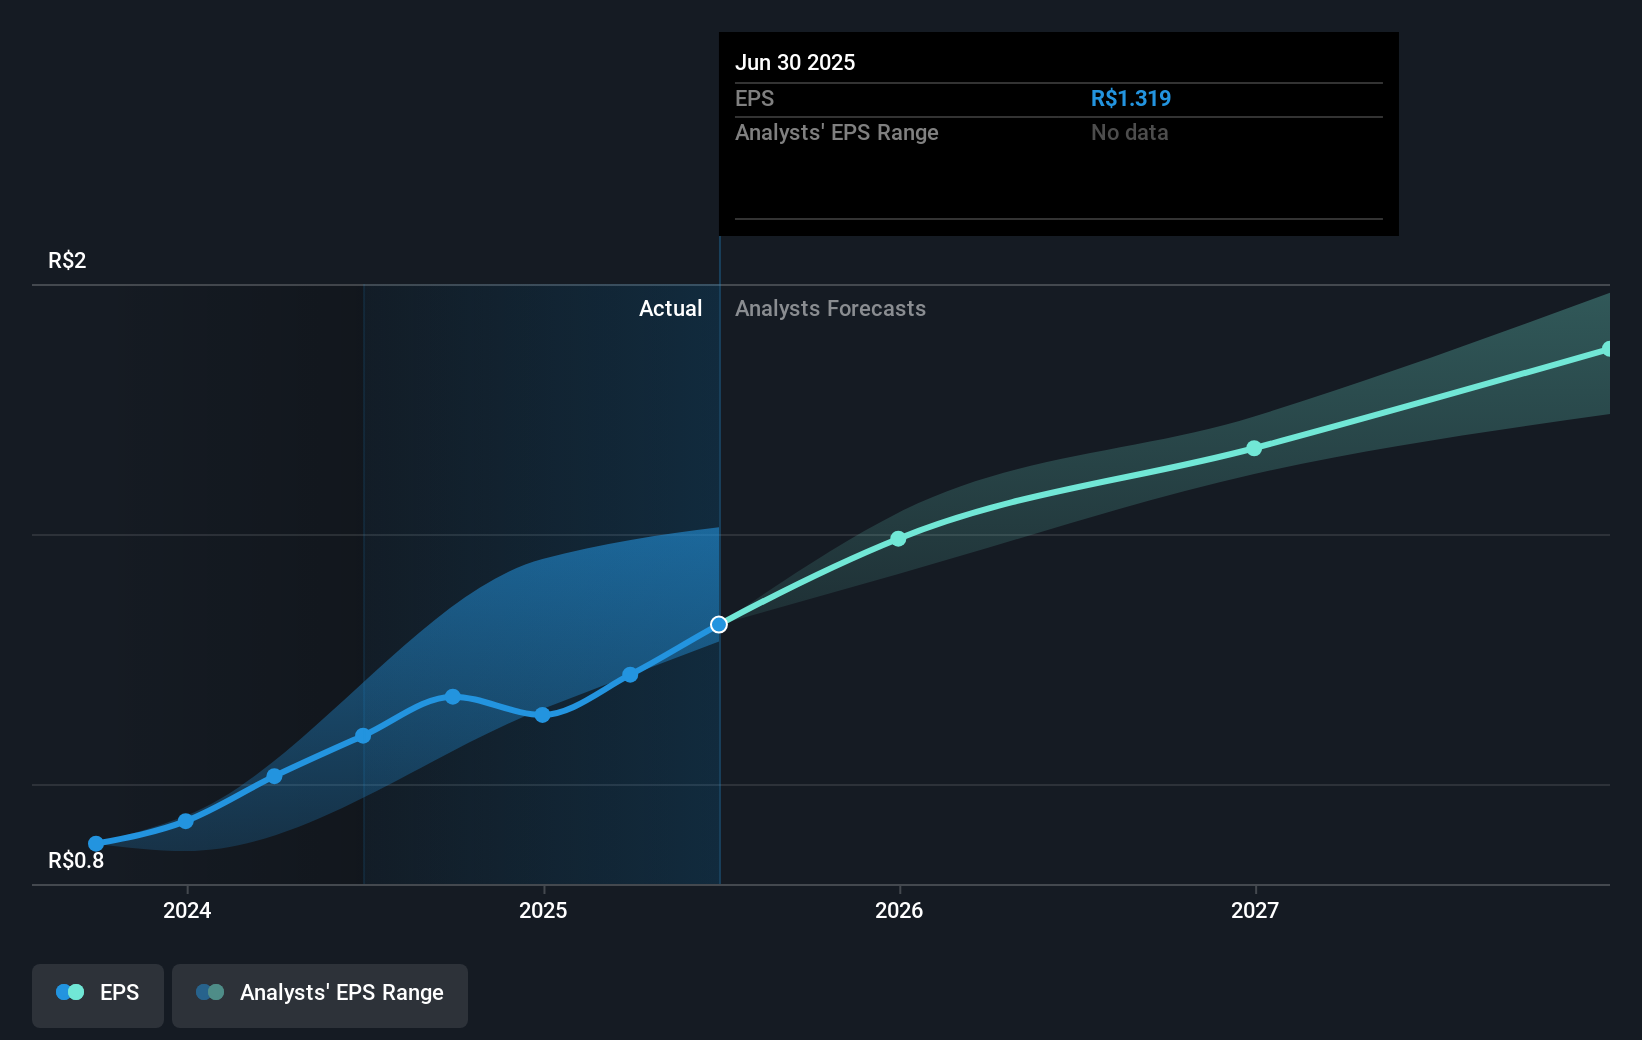Click the 2027 forecast data point
1642x1040 pixels.
click(x=1254, y=448)
